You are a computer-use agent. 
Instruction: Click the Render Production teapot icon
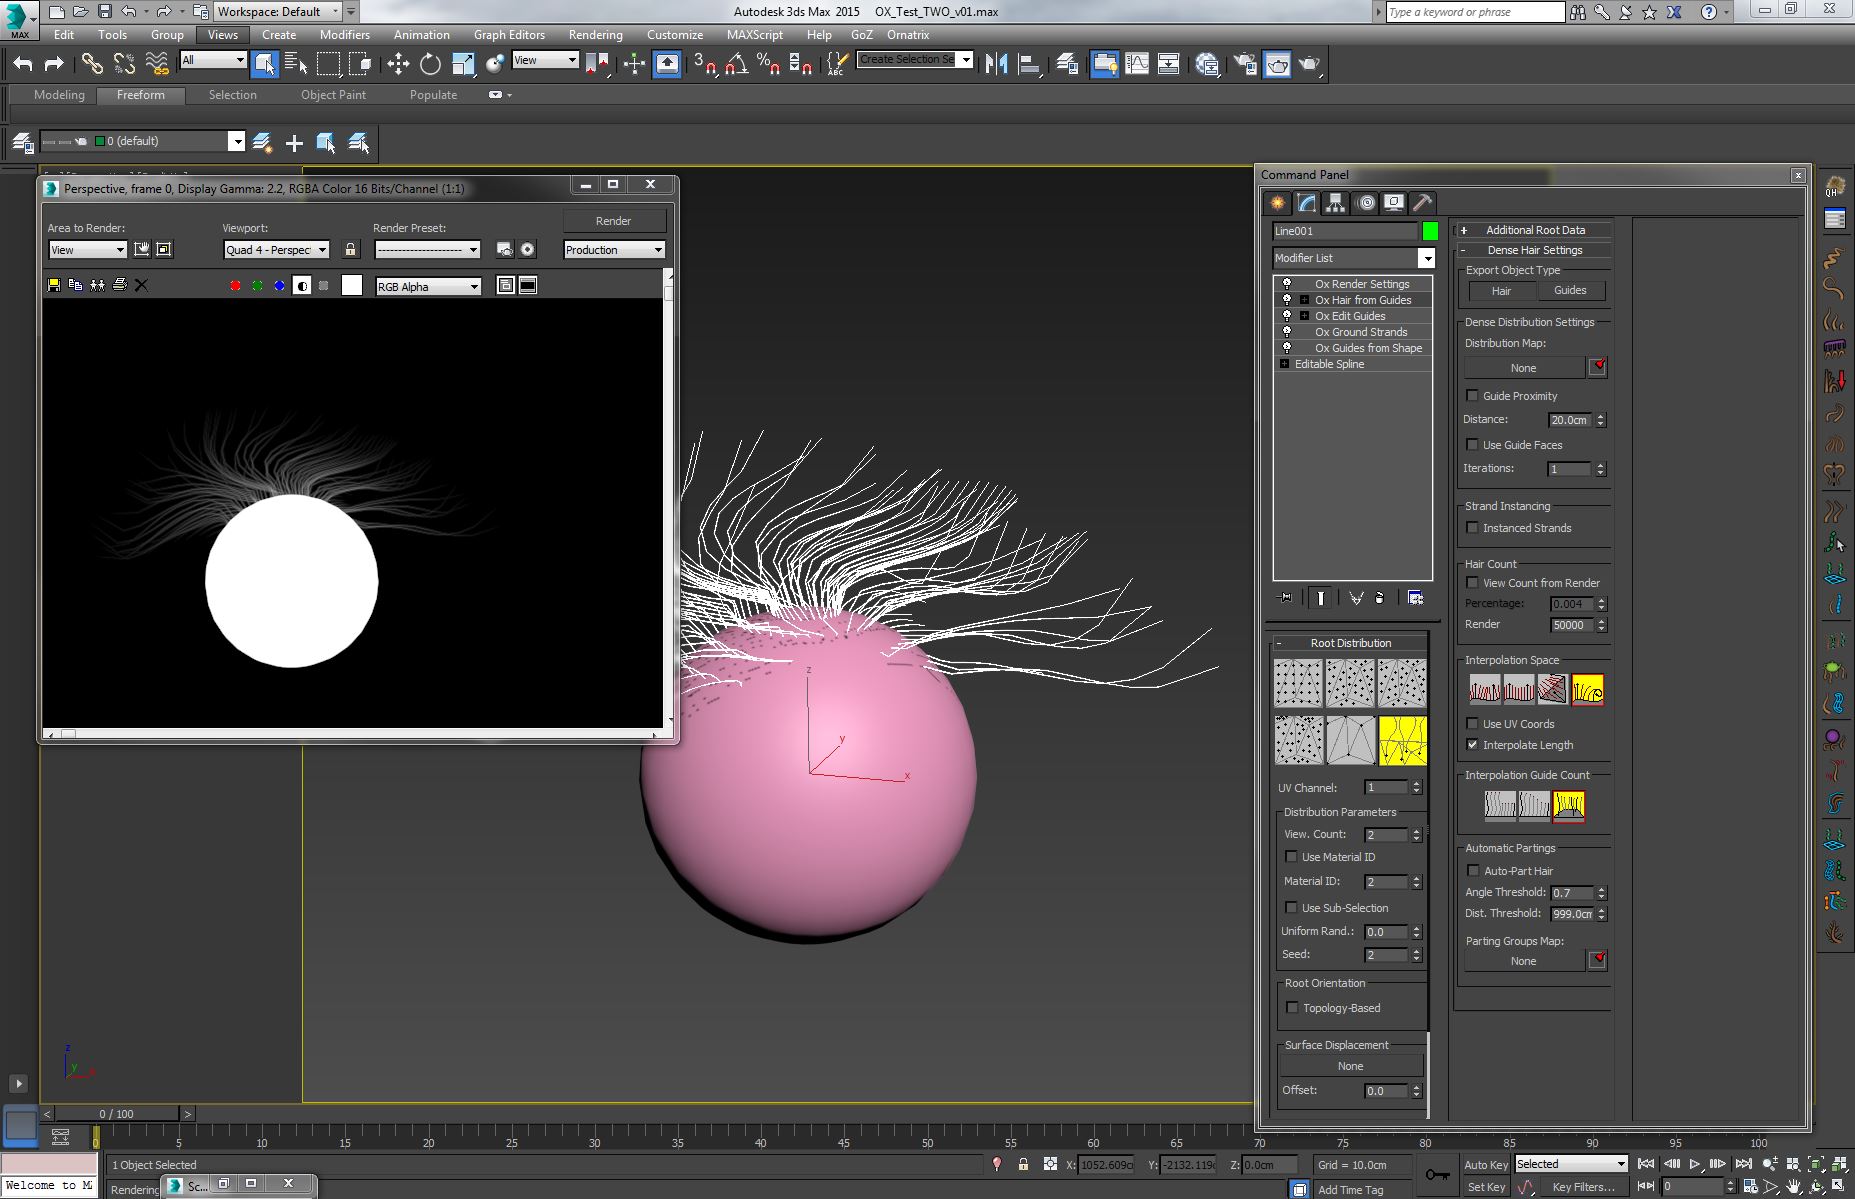pos(1309,64)
